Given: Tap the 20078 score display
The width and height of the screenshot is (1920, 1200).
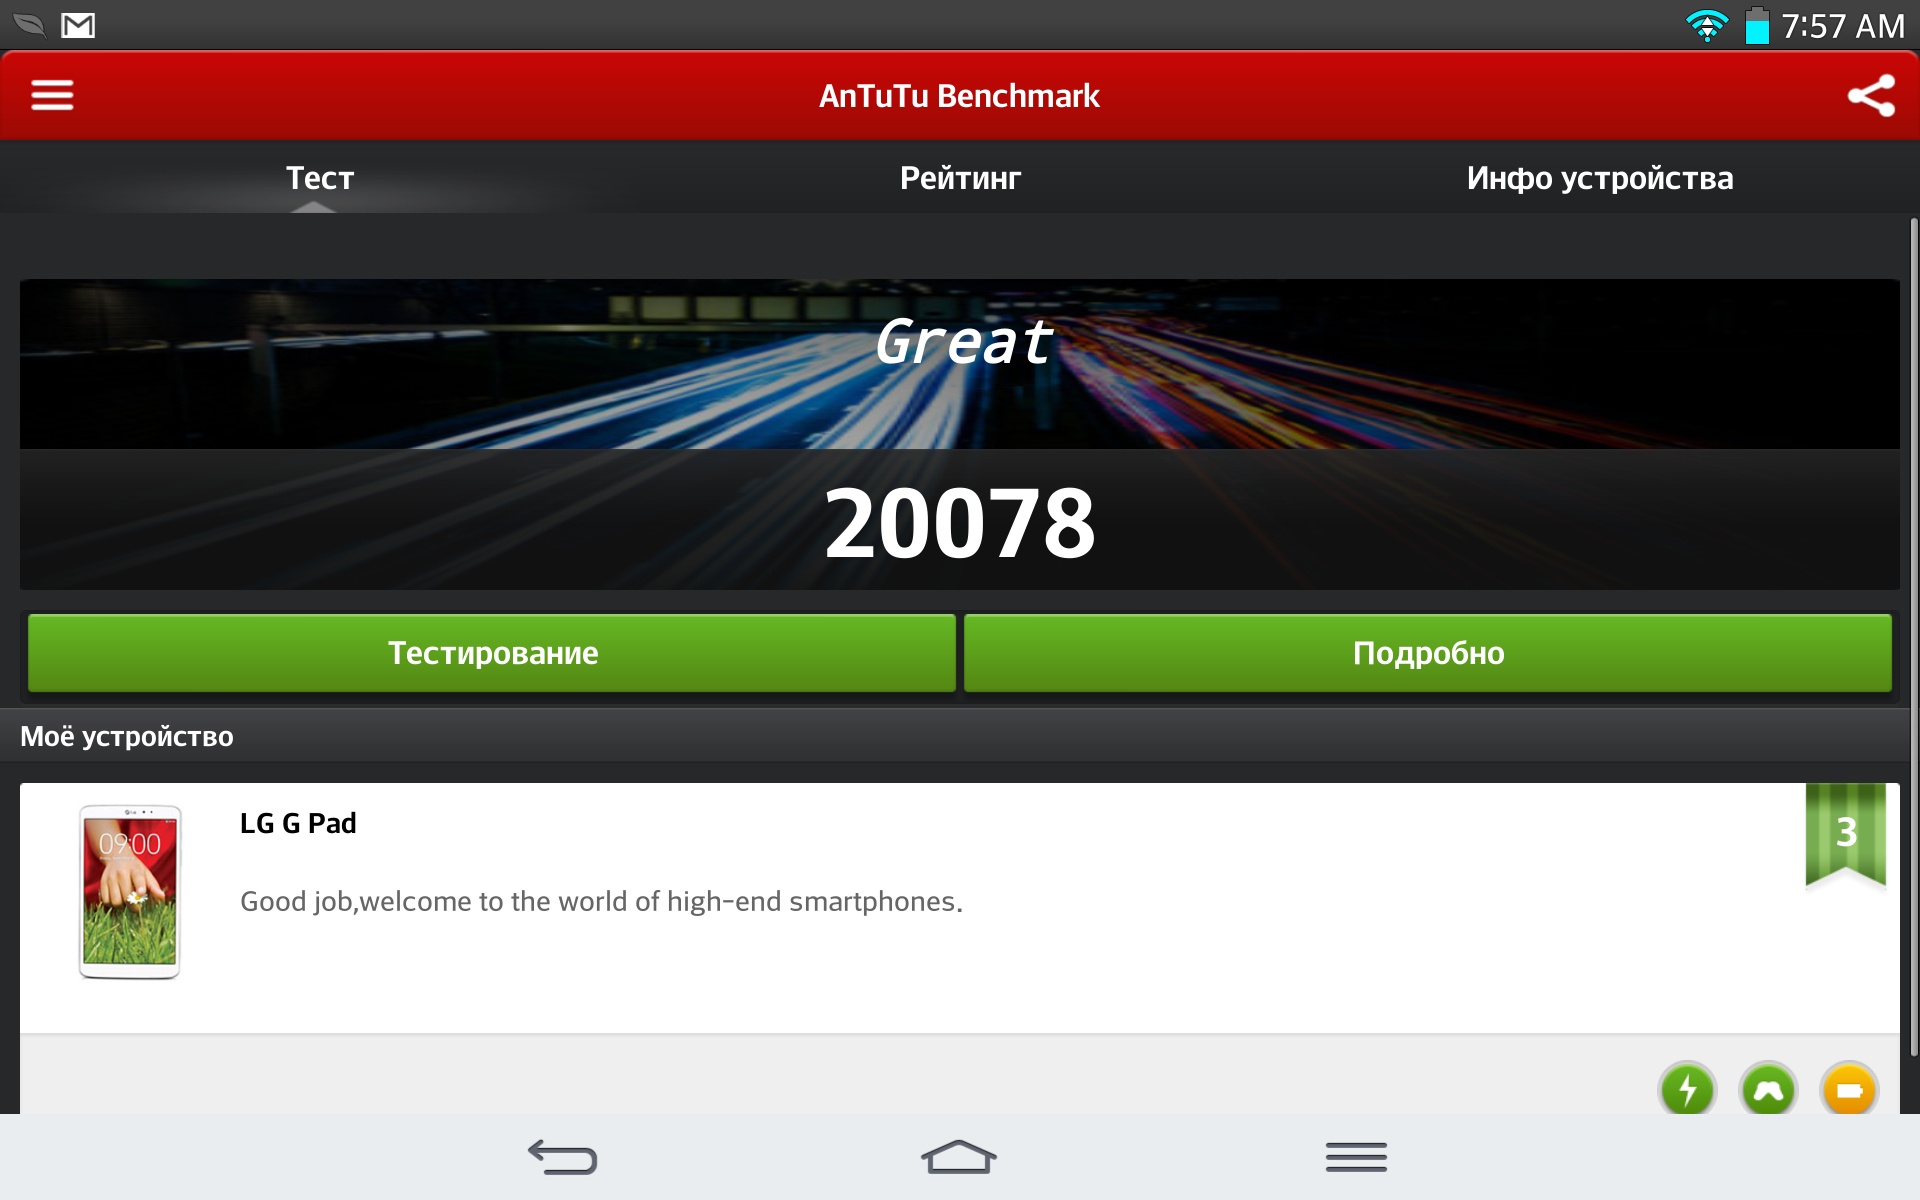Looking at the screenshot, I should (x=960, y=522).
